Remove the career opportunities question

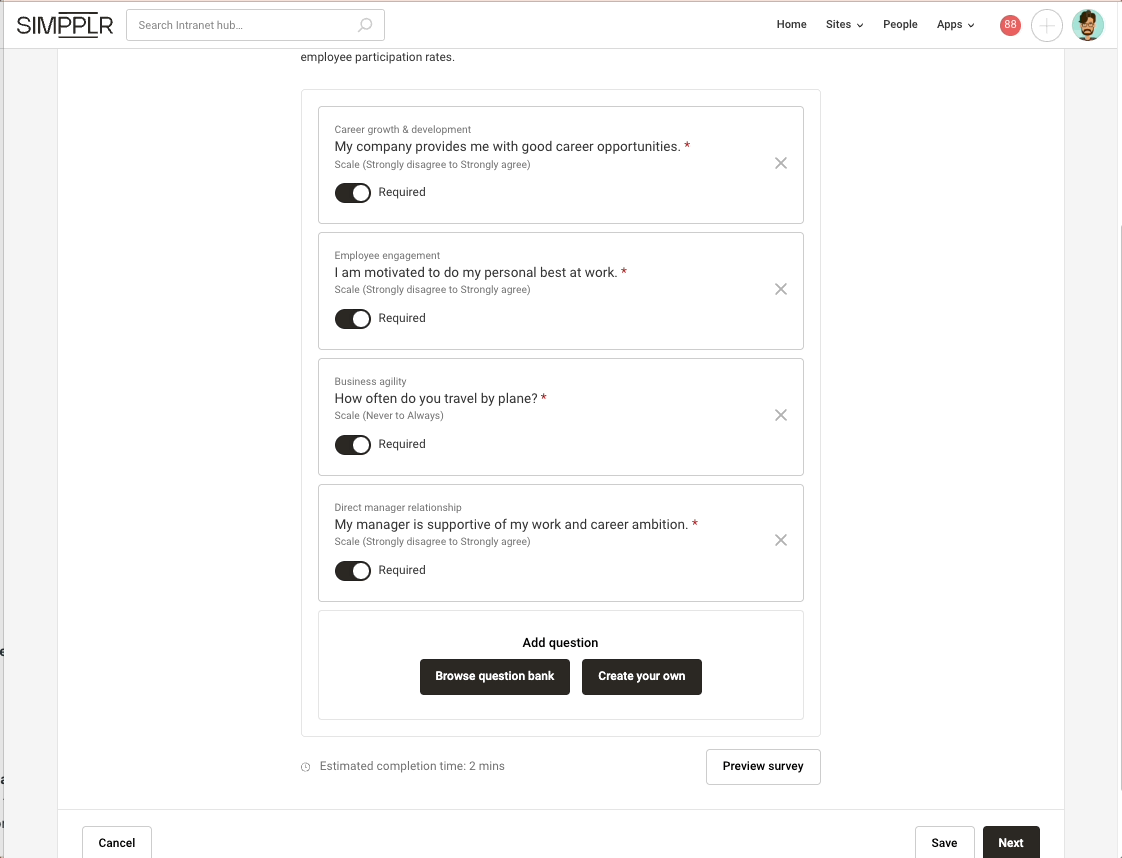(781, 163)
